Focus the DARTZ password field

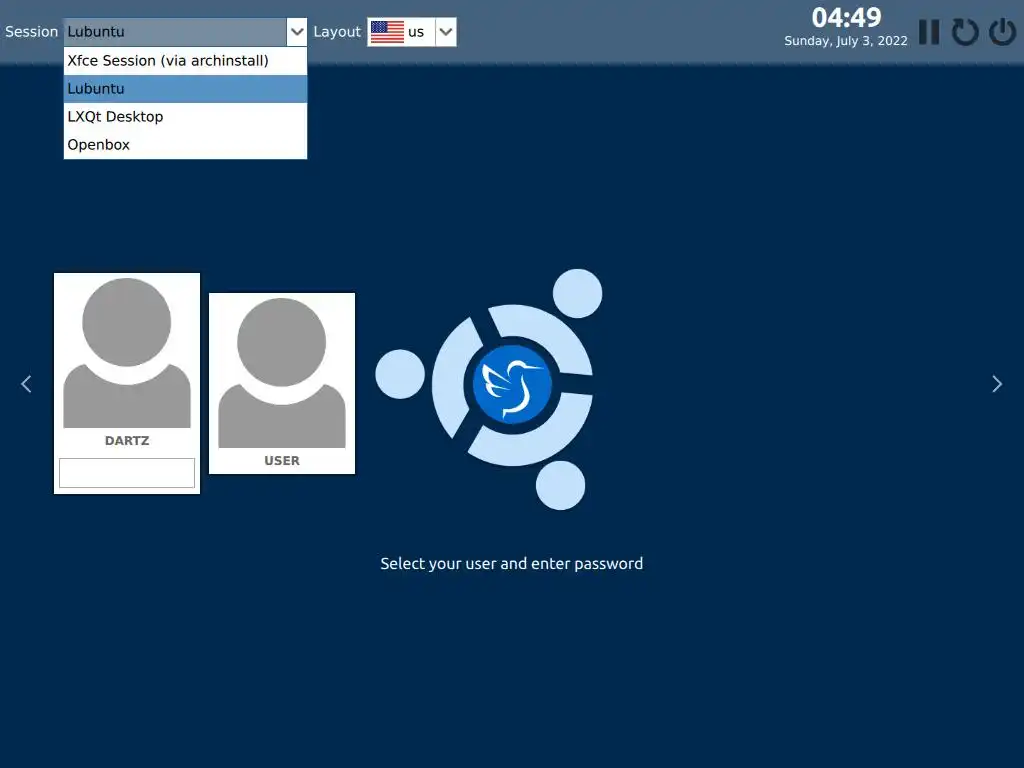point(127,473)
